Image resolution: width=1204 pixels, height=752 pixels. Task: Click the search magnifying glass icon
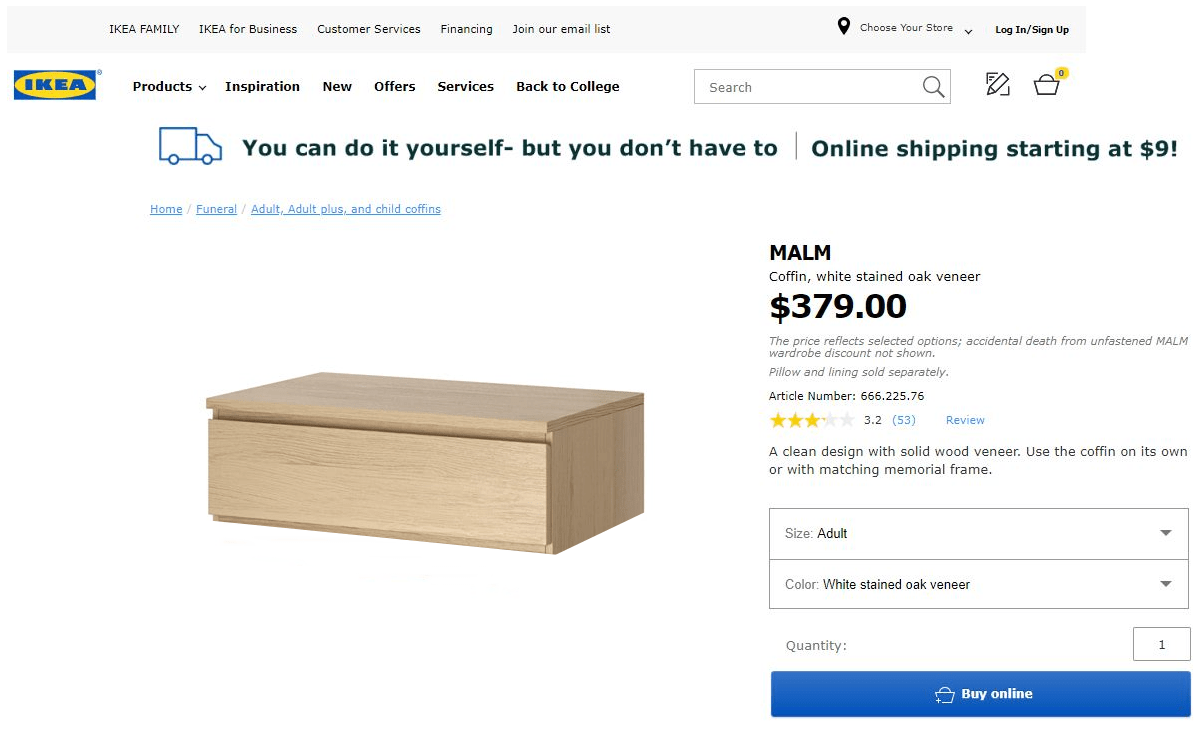(x=933, y=87)
